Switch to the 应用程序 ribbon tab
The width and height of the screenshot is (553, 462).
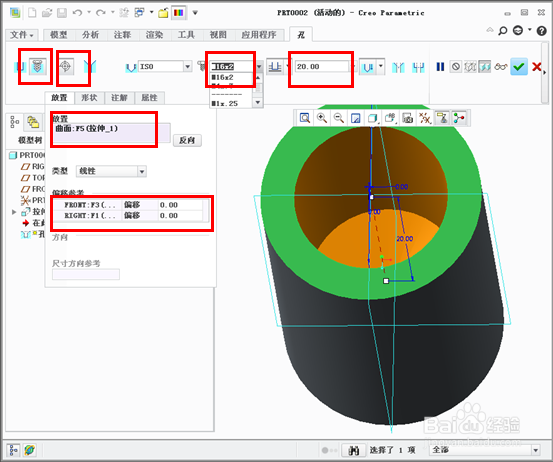tap(259, 35)
